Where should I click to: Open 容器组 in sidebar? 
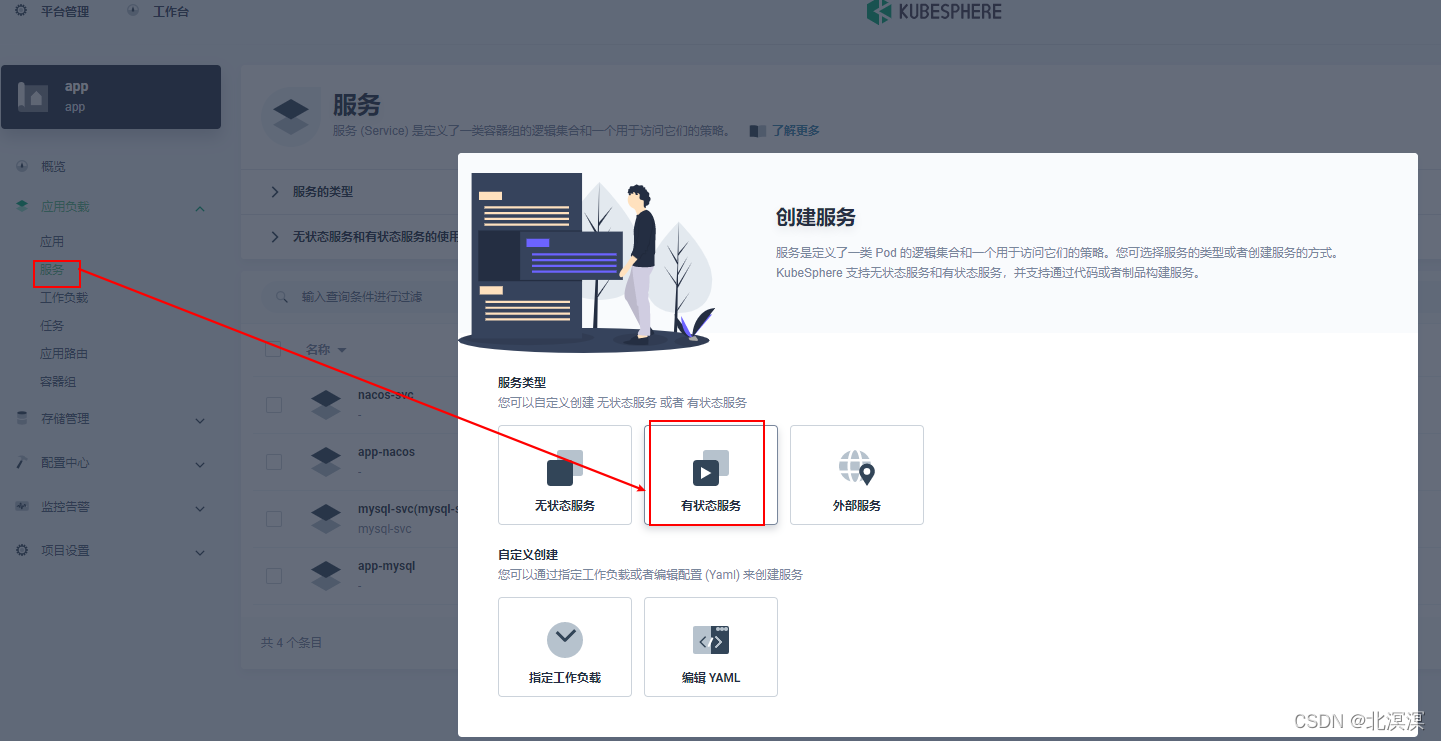pos(58,381)
